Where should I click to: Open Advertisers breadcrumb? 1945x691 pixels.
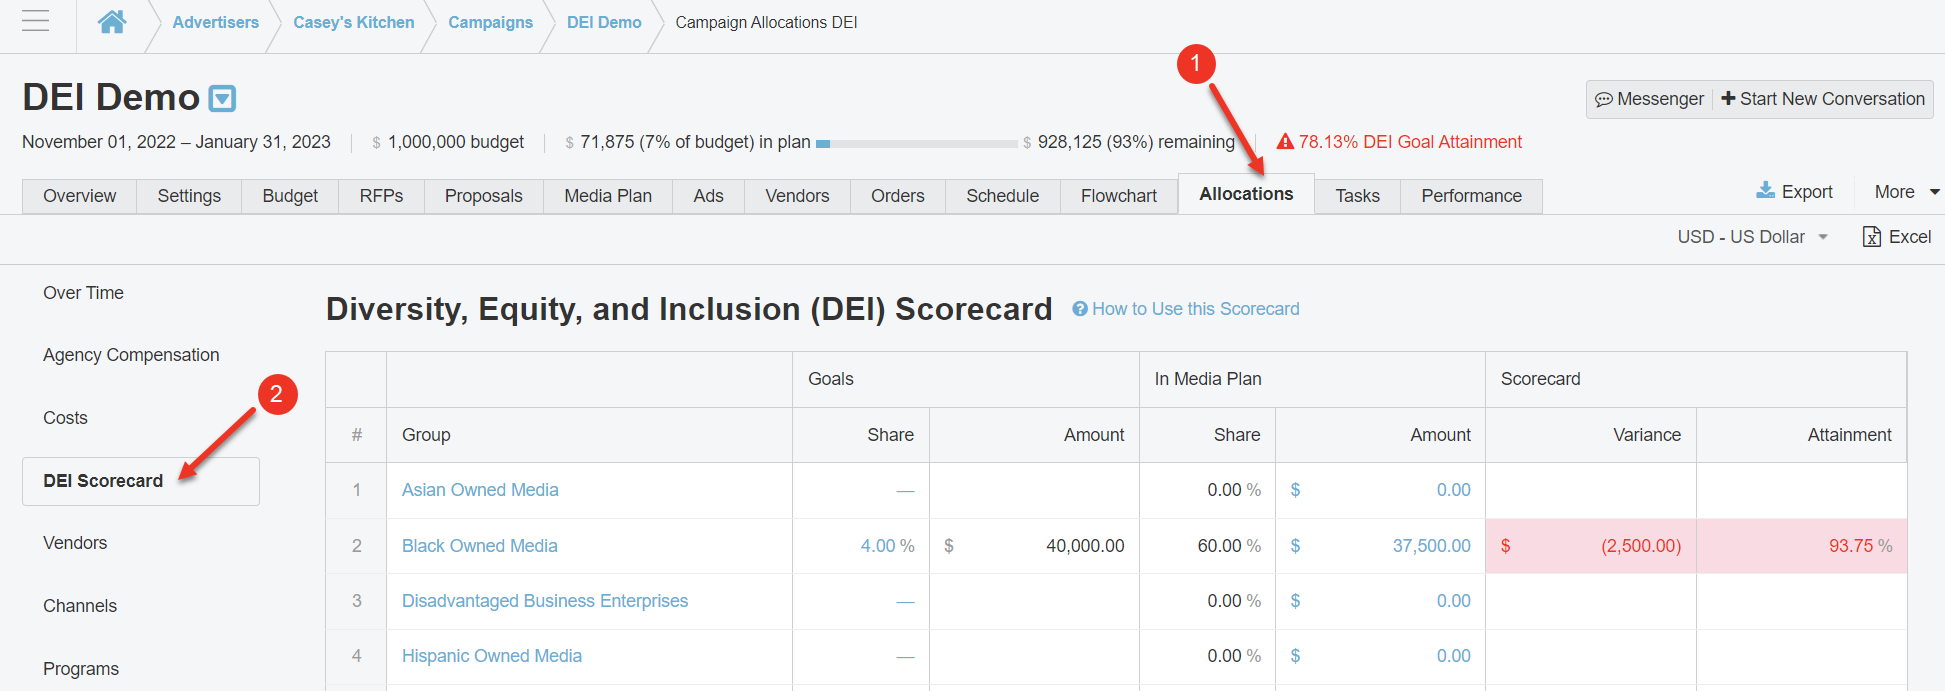point(215,22)
